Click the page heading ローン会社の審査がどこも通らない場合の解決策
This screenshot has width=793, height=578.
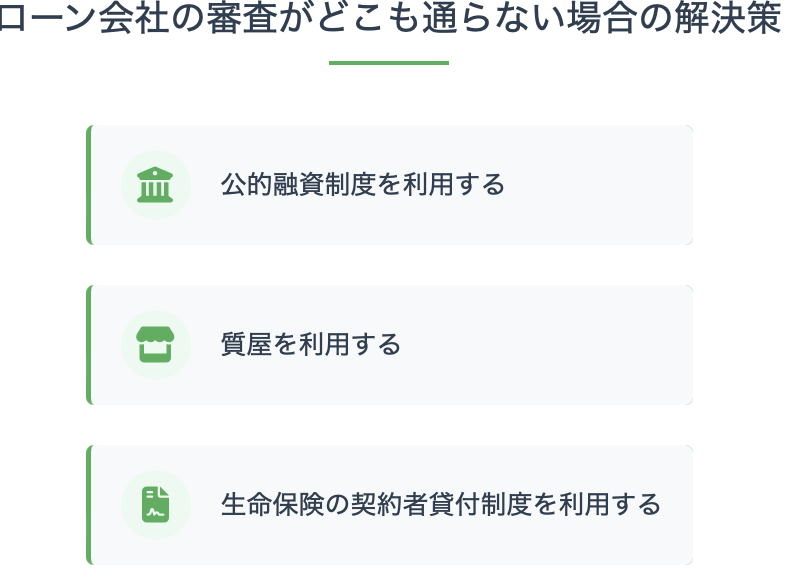click(x=388, y=18)
